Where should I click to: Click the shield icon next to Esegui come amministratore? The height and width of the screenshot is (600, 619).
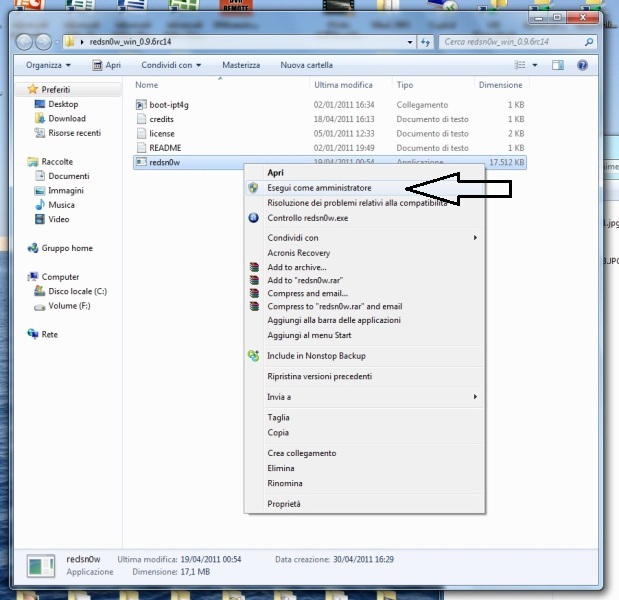tap(253, 188)
